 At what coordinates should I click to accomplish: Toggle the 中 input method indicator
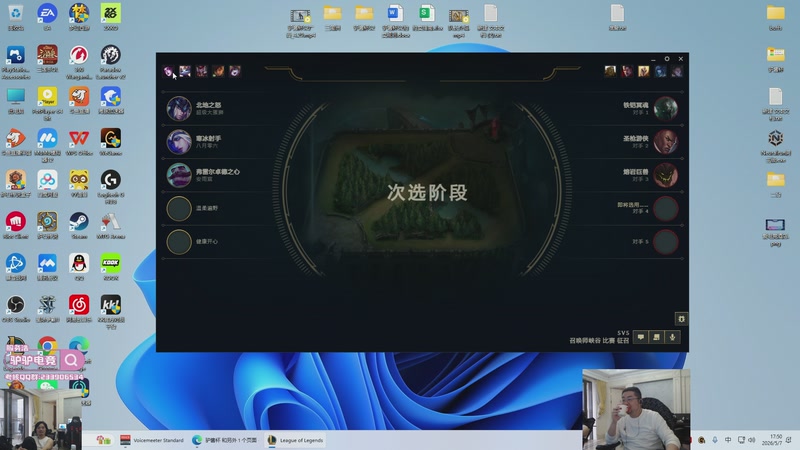click(728, 440)
